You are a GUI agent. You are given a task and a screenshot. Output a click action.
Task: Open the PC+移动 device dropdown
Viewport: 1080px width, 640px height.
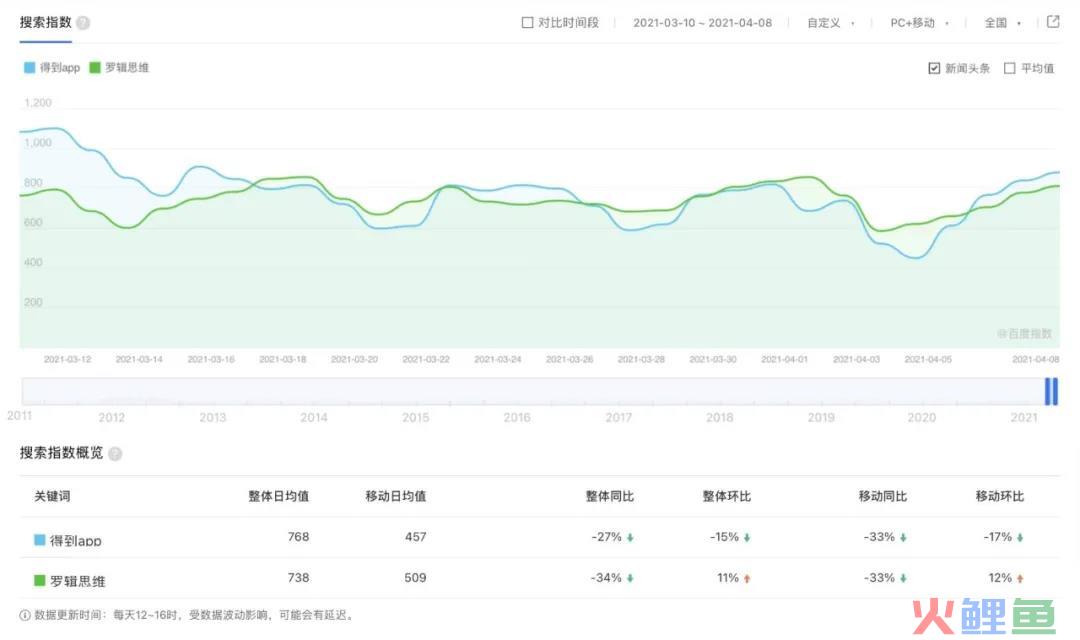(920, 23)
